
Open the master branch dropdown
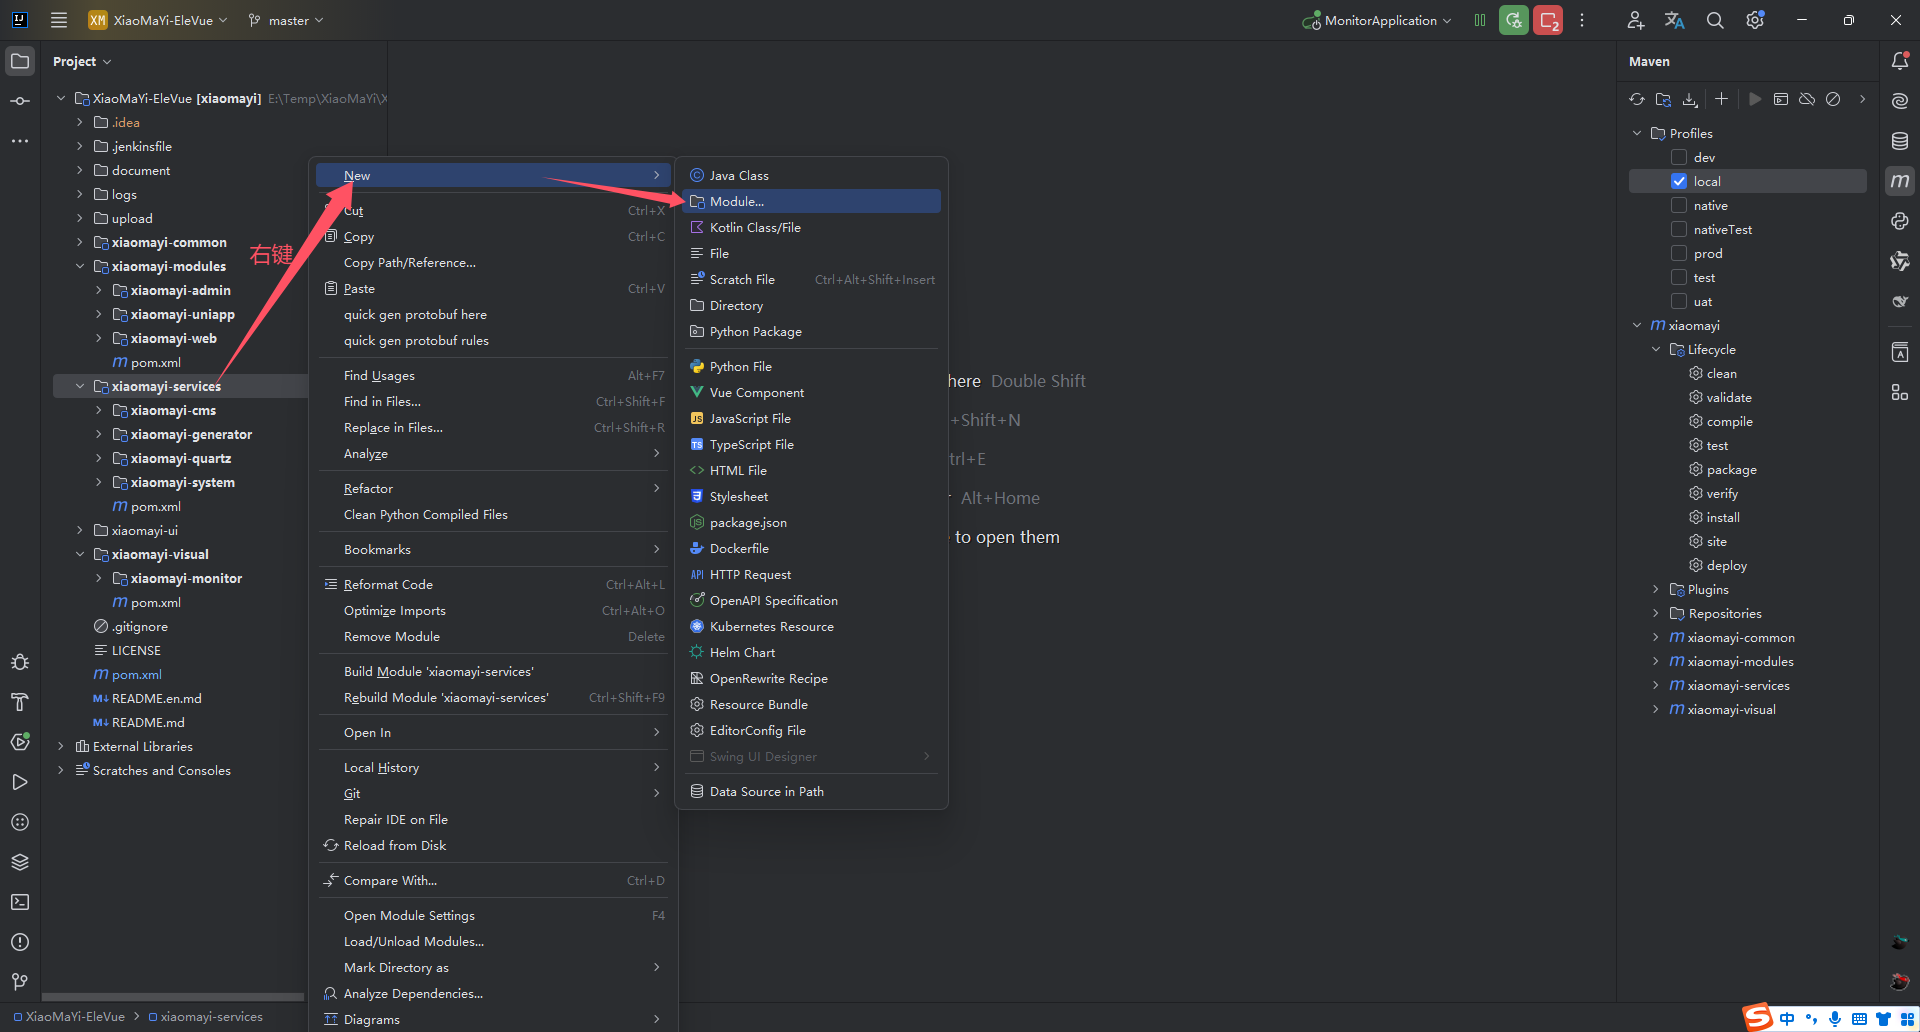coord(287,20)
